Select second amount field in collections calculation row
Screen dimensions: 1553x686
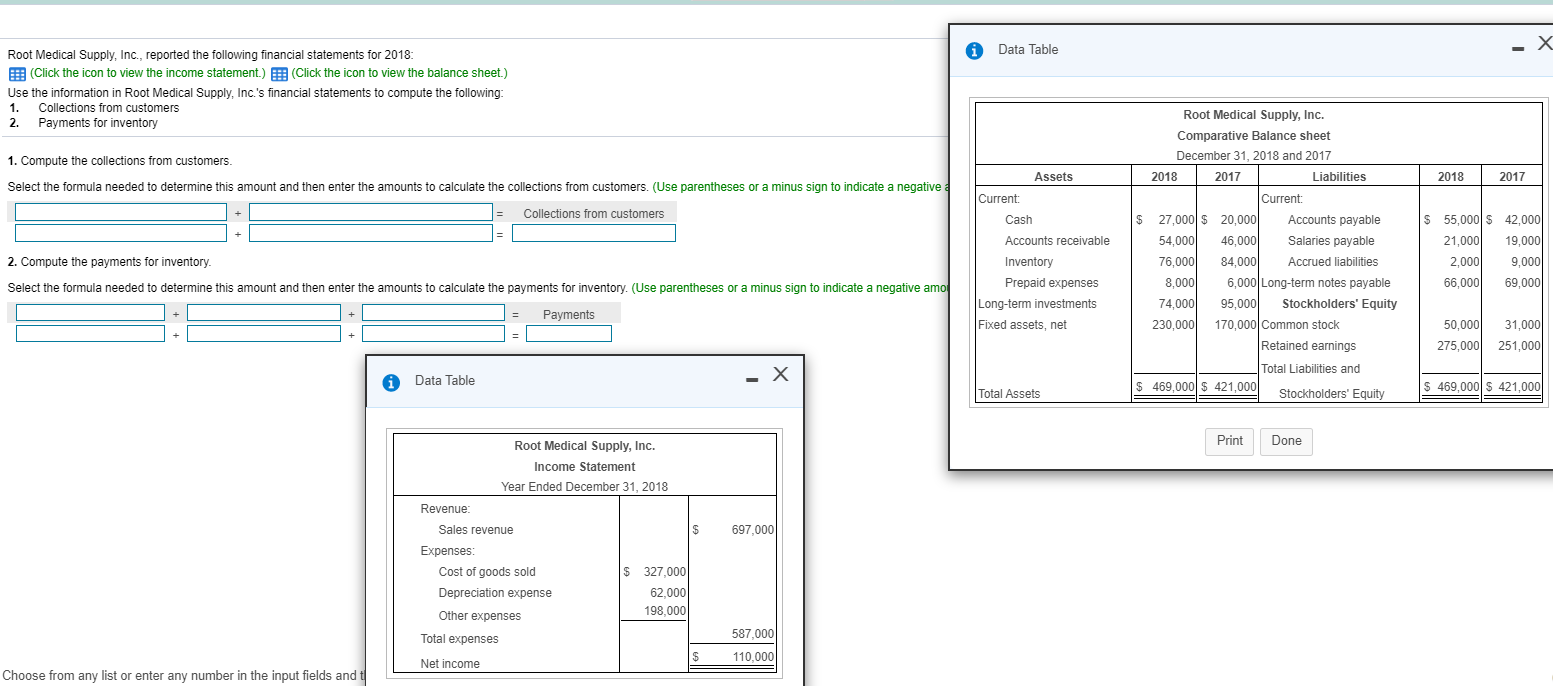[x=370, y=233]
